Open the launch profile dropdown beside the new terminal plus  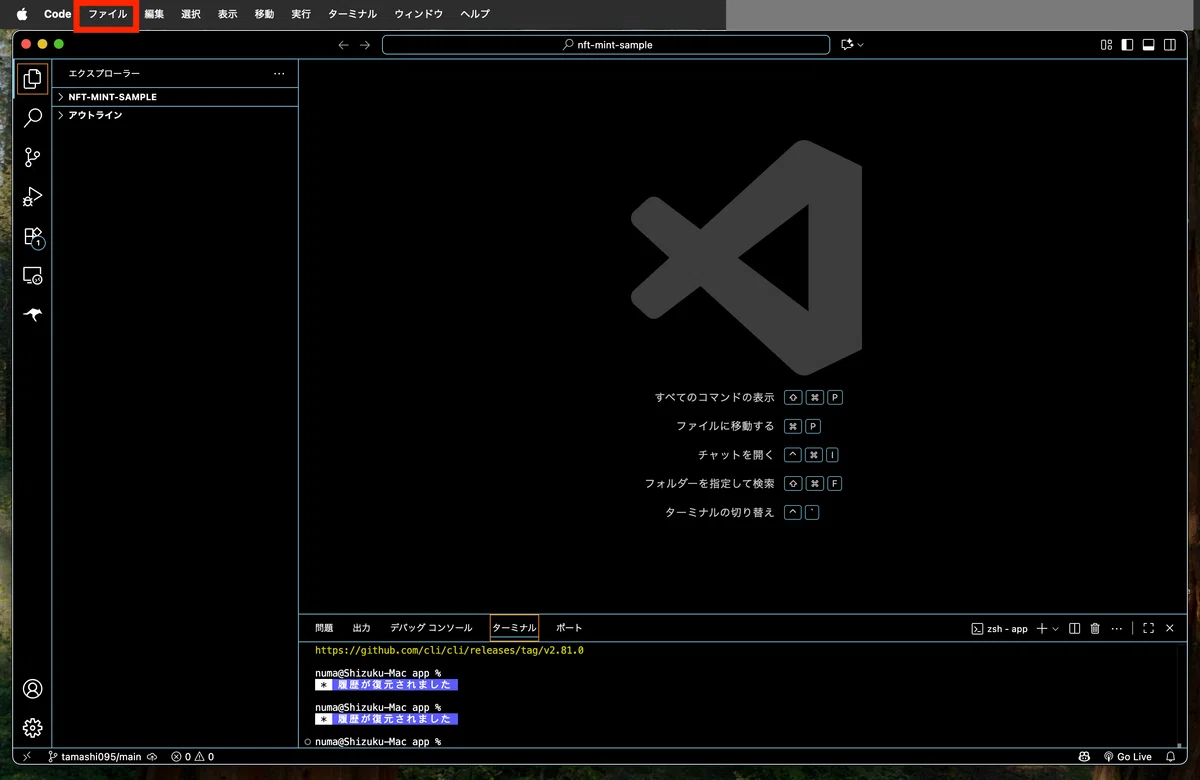tap(1056, 628)
